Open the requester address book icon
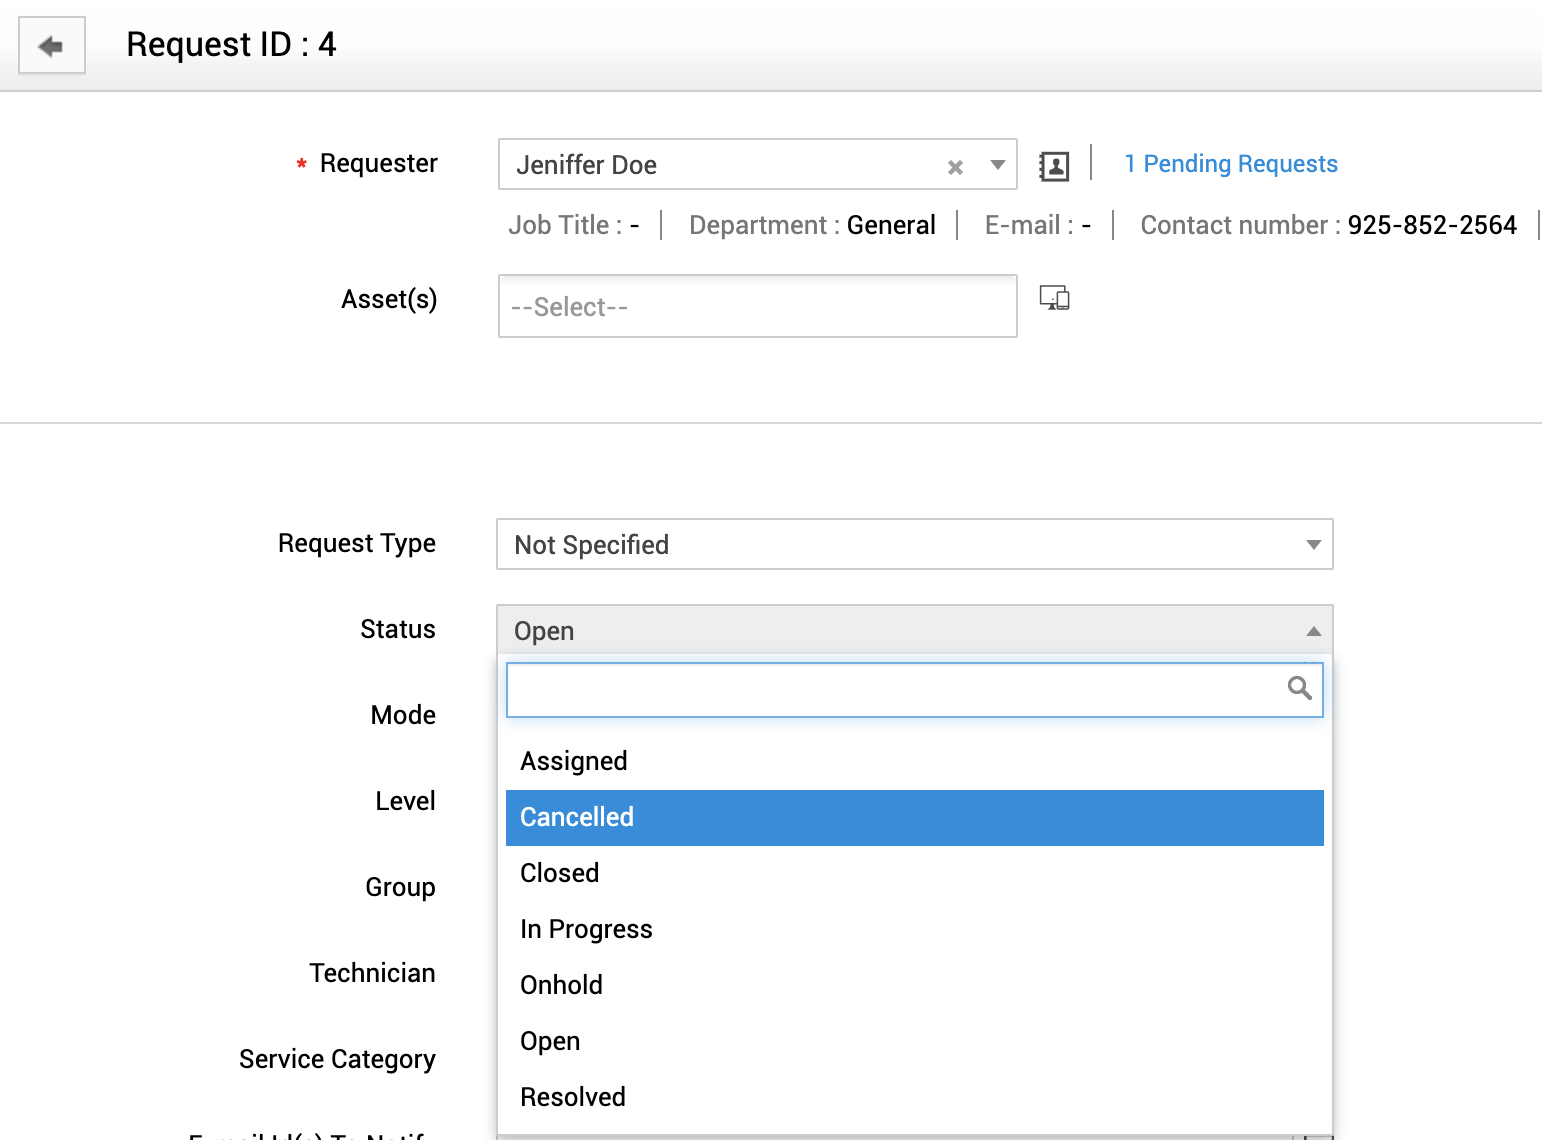The width and height of the screenshot is (1542, 1140). pos(1055,165)
